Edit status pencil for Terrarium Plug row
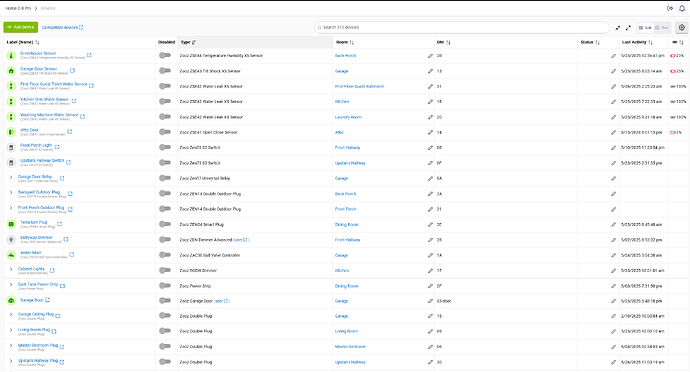This screenshot has width=690, height=372. pyautogui.click(x=613, y=225)
